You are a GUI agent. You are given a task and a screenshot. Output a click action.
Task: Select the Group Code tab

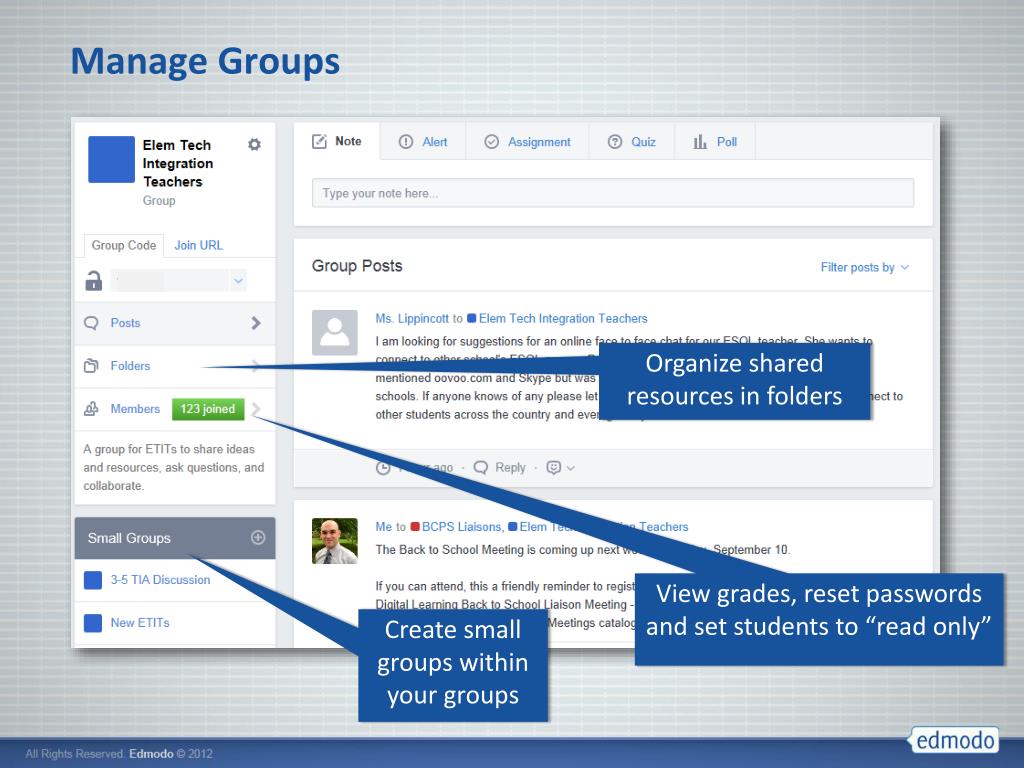[x=124, y=246]
